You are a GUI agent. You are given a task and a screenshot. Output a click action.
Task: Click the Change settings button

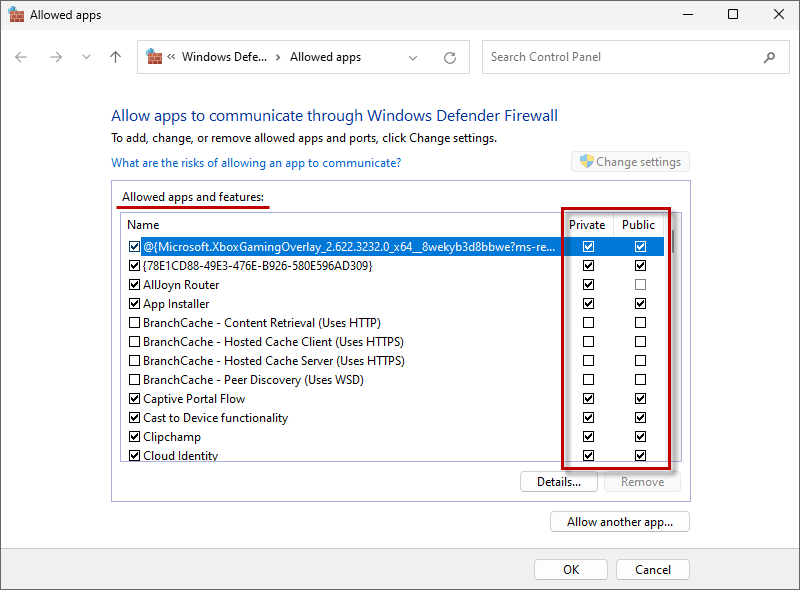pos(630,162)
